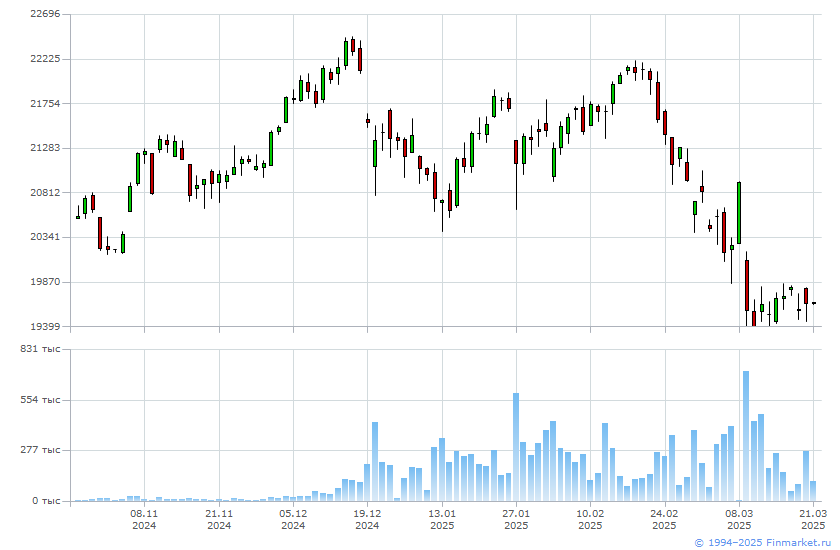Select the 05.12 2024 date label
The width and height of the screenshot is (840, 550).
coord(293,519)
